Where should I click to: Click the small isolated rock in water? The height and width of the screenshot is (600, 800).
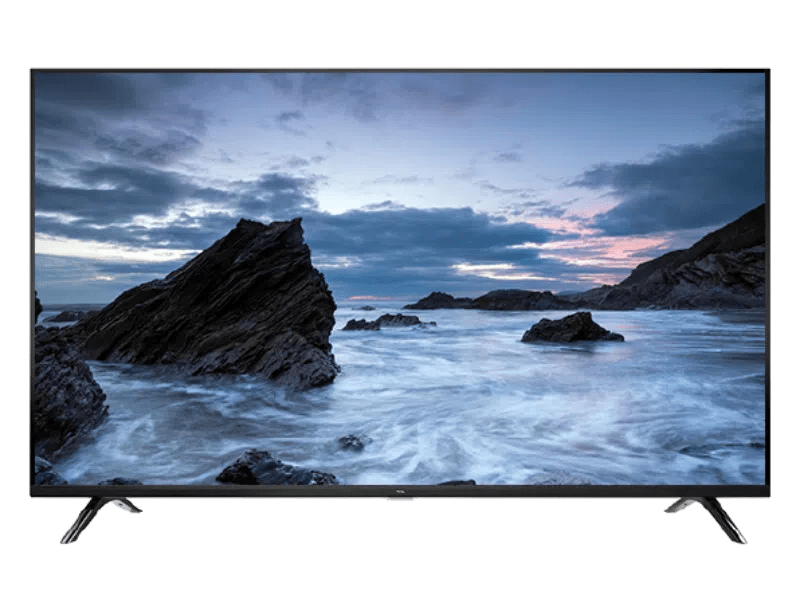[x=571, y=328]
